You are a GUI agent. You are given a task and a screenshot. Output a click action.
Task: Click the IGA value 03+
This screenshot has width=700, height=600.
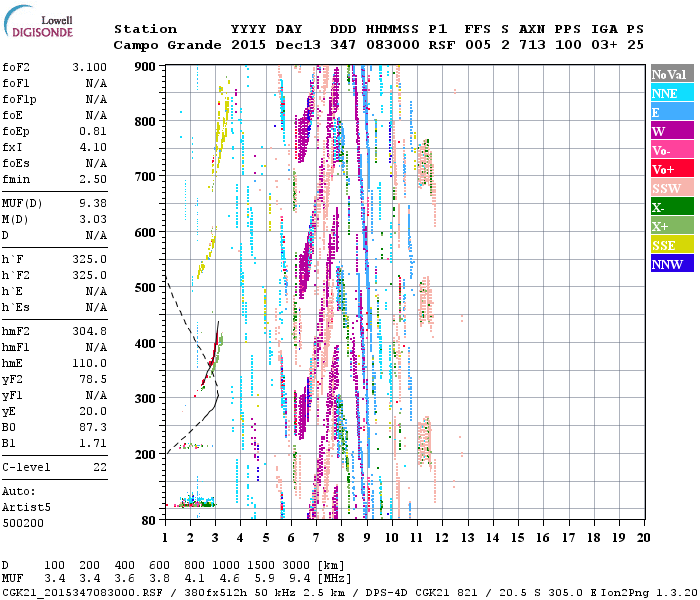coord(604,45)
